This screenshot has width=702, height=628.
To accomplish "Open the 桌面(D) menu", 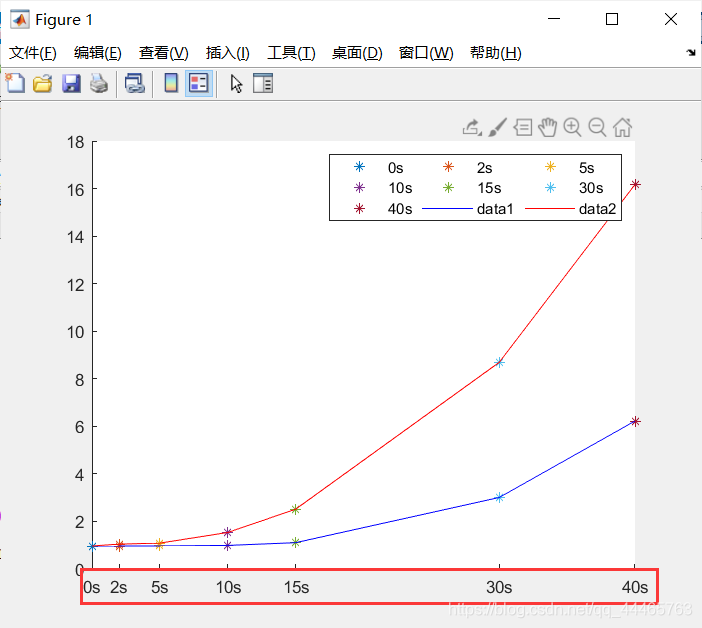I will click(357, 53).
